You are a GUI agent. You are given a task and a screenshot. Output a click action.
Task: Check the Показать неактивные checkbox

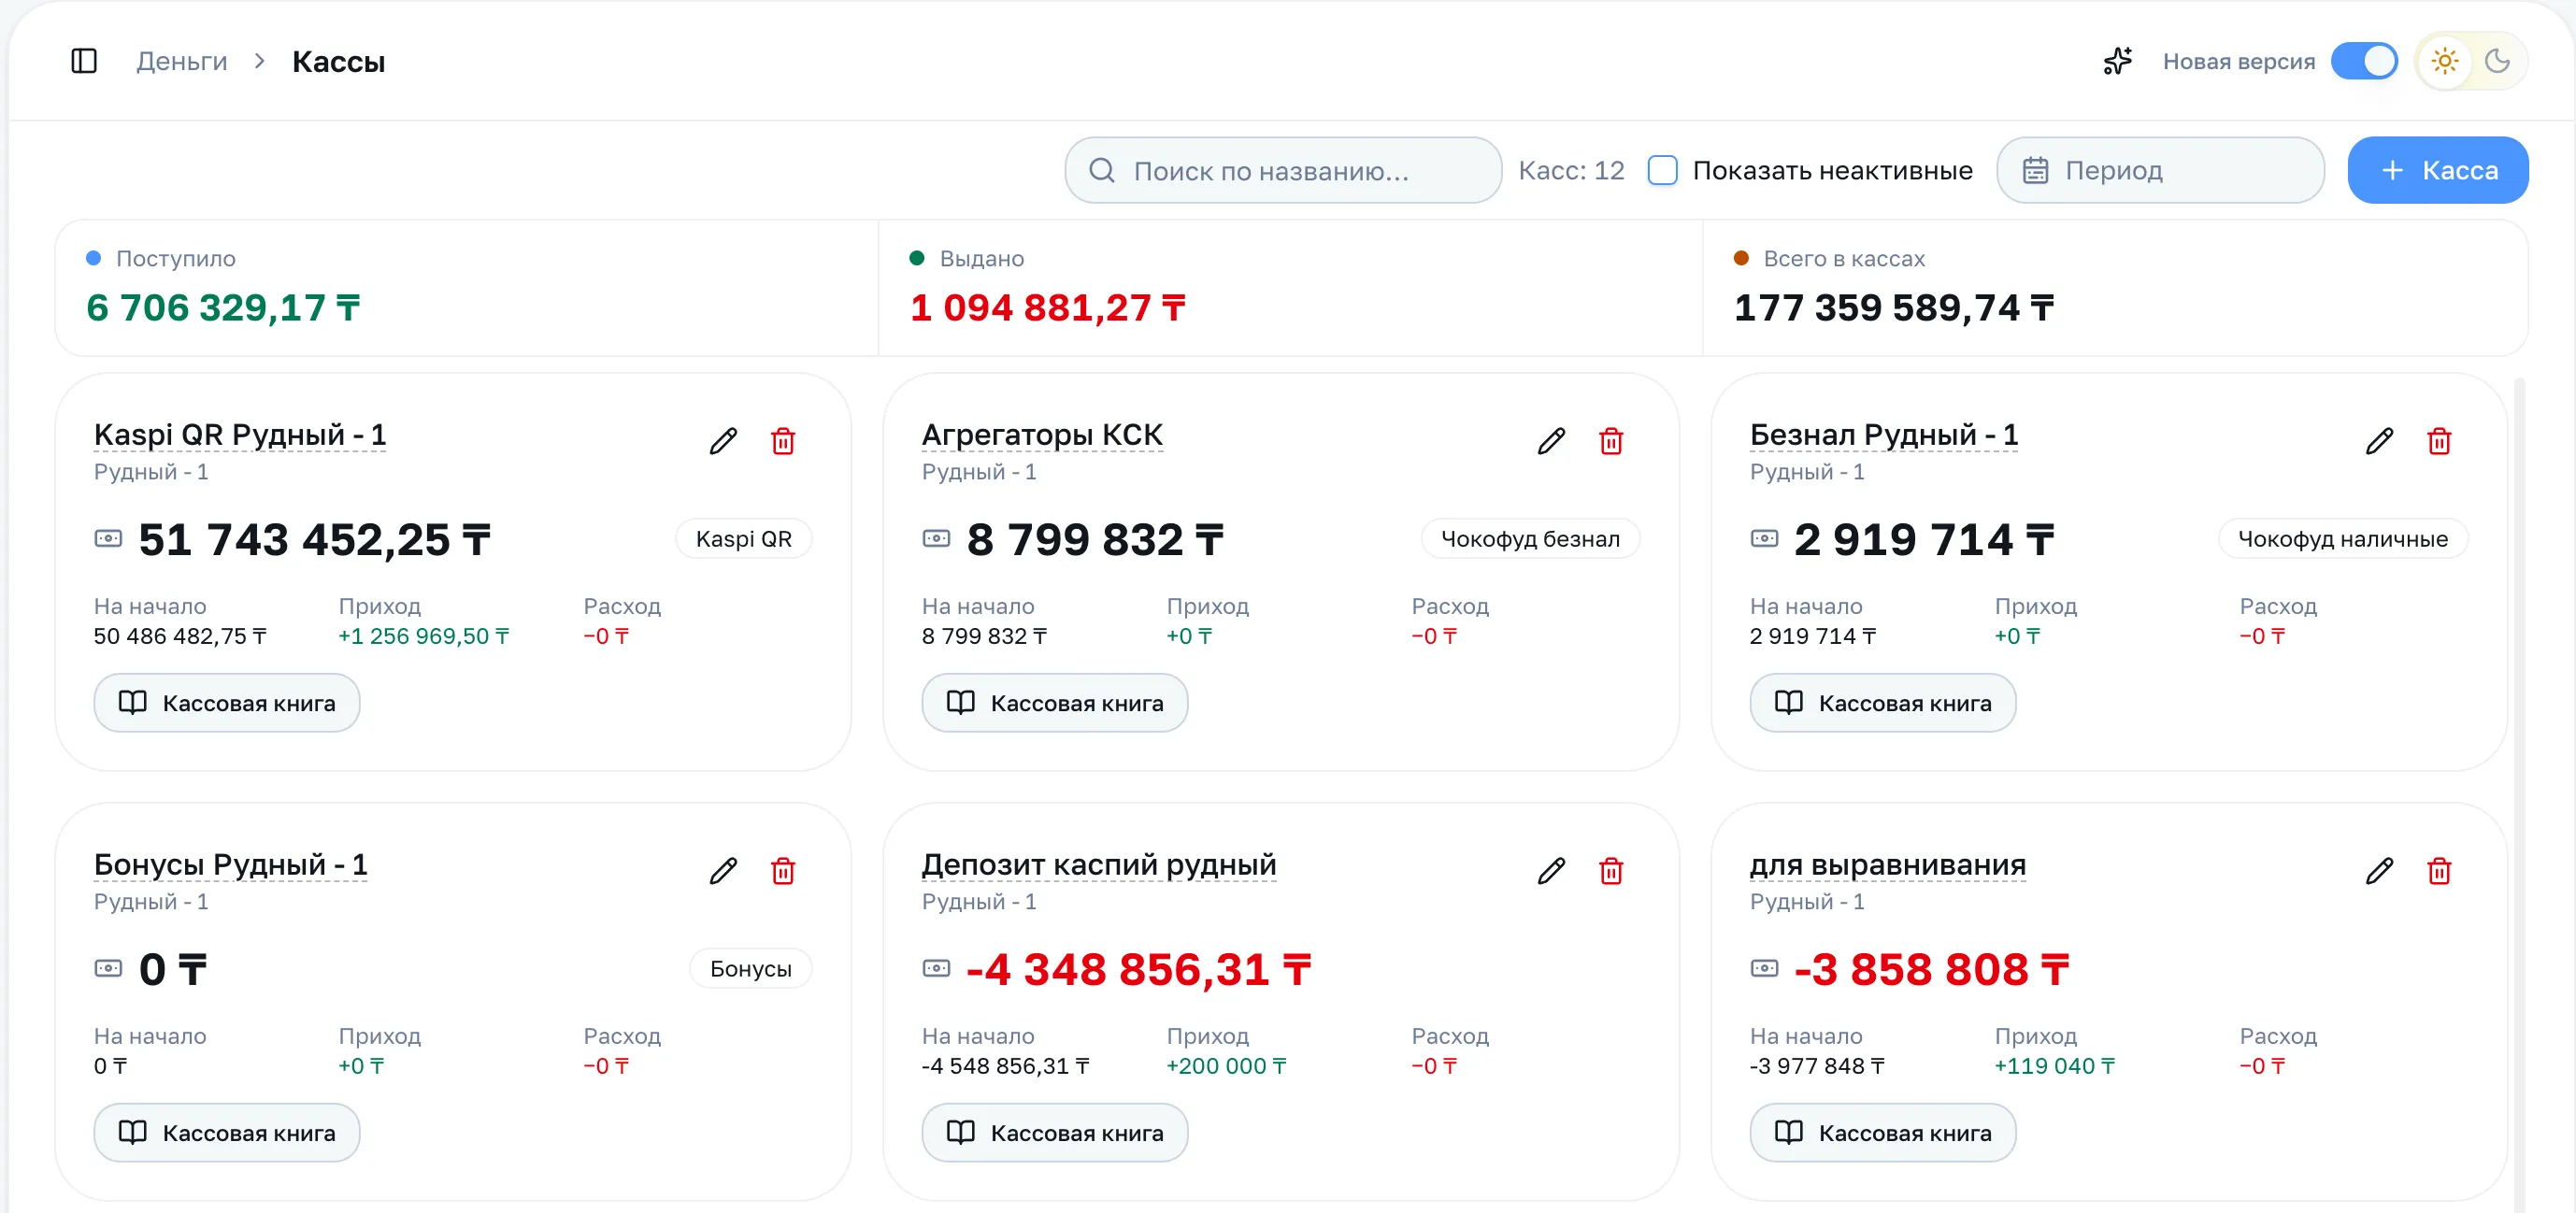[1662, 171]
